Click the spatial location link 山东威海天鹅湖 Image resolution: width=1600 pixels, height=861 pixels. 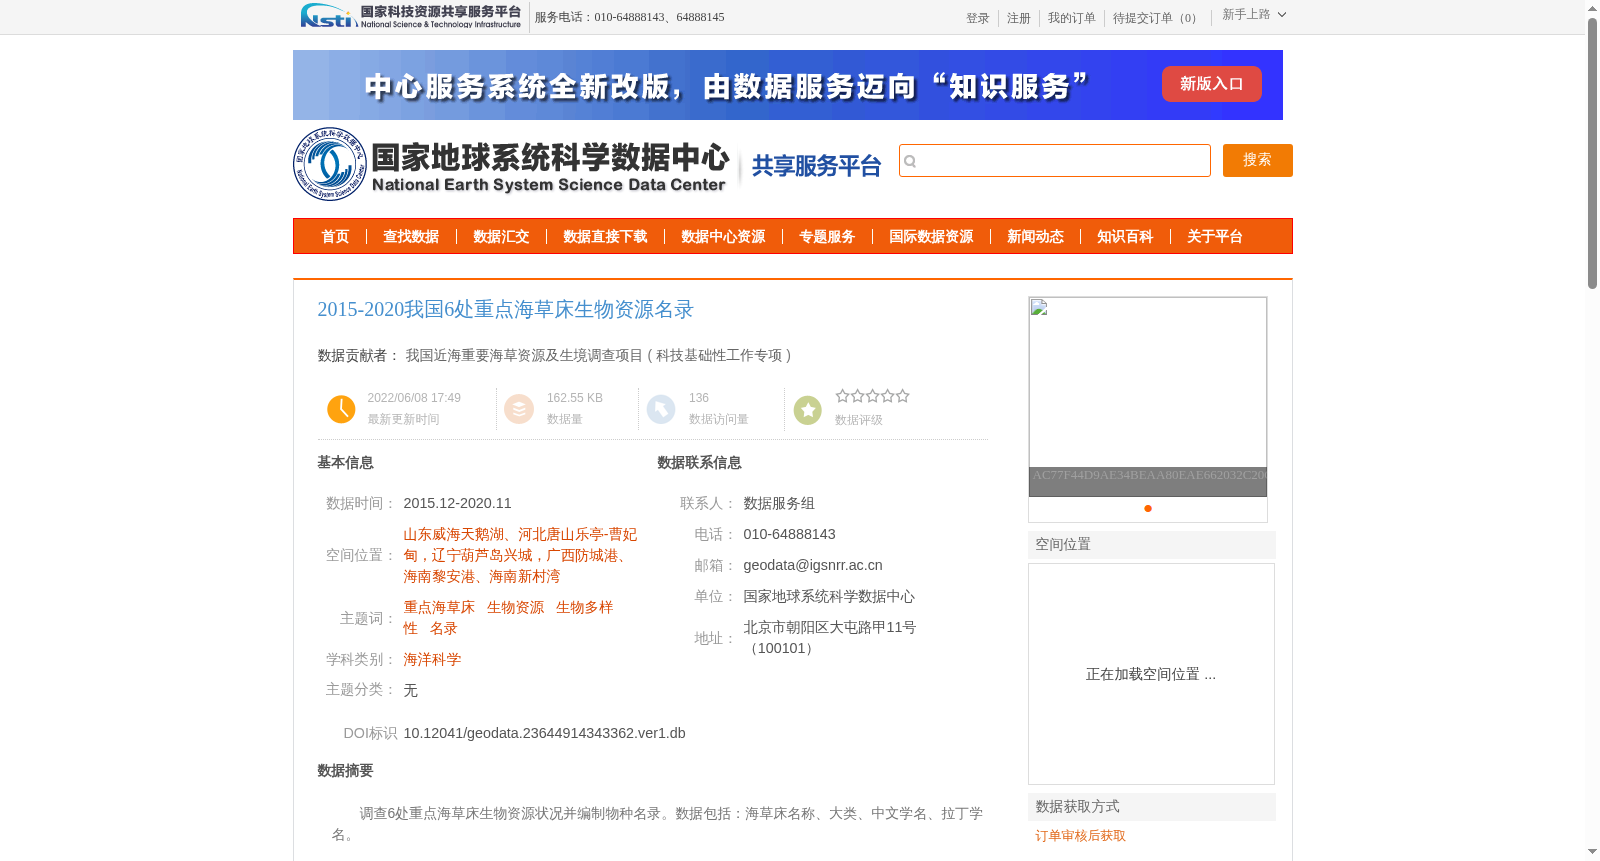pyautogui.click(x=454, y=534)
